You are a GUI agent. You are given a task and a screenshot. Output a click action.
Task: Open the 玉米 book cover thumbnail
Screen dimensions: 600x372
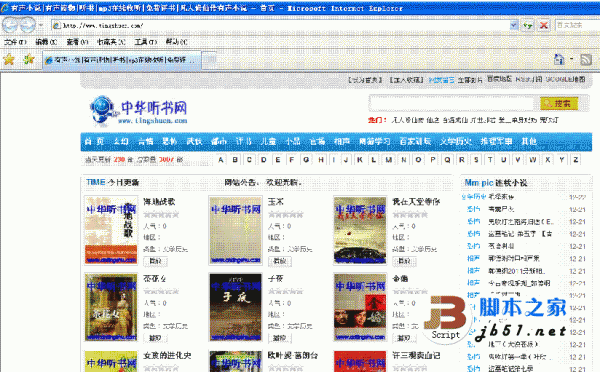[x=235, y=230]
